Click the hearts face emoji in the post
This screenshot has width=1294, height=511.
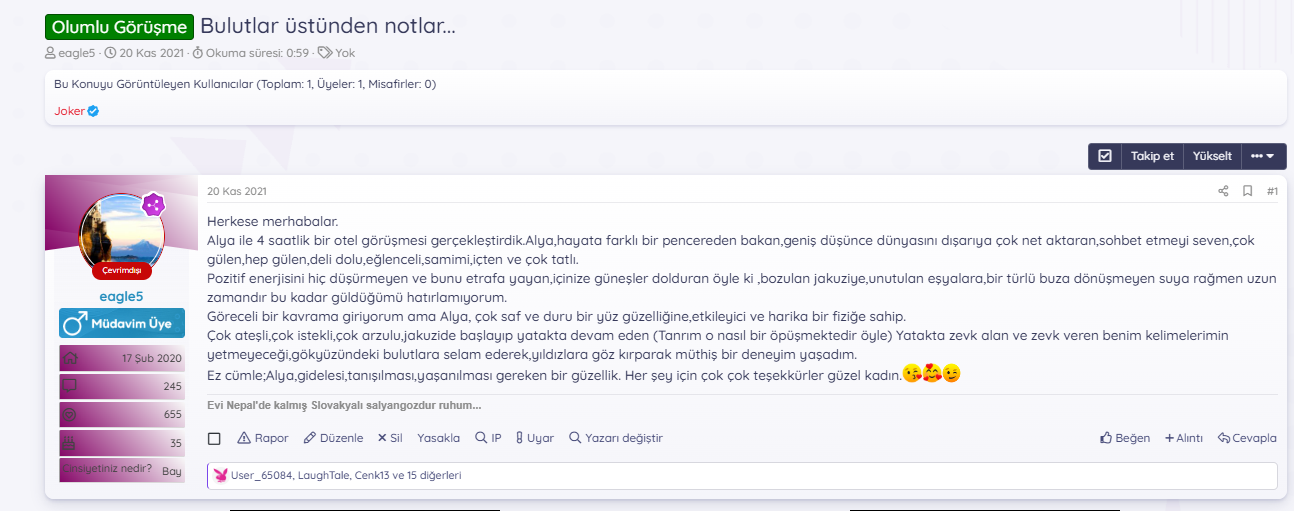[931, 374]
